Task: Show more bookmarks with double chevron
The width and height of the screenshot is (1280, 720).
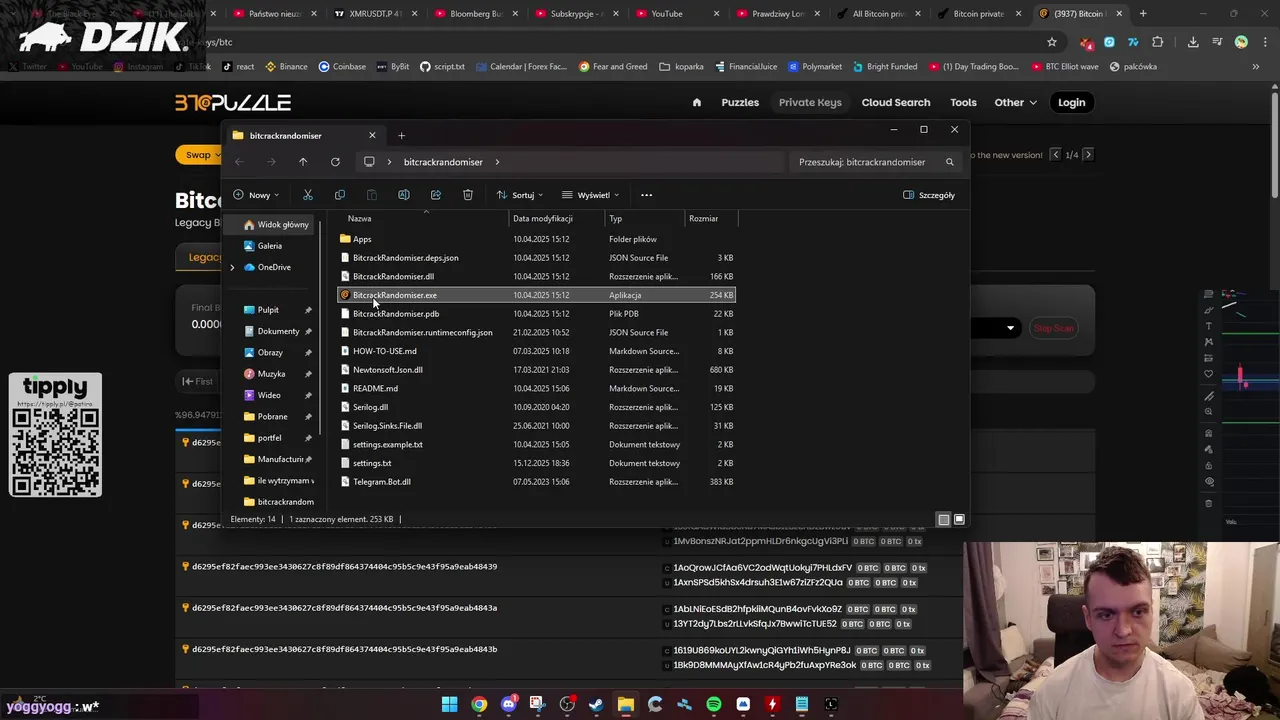Action: tap(1256, 66)
